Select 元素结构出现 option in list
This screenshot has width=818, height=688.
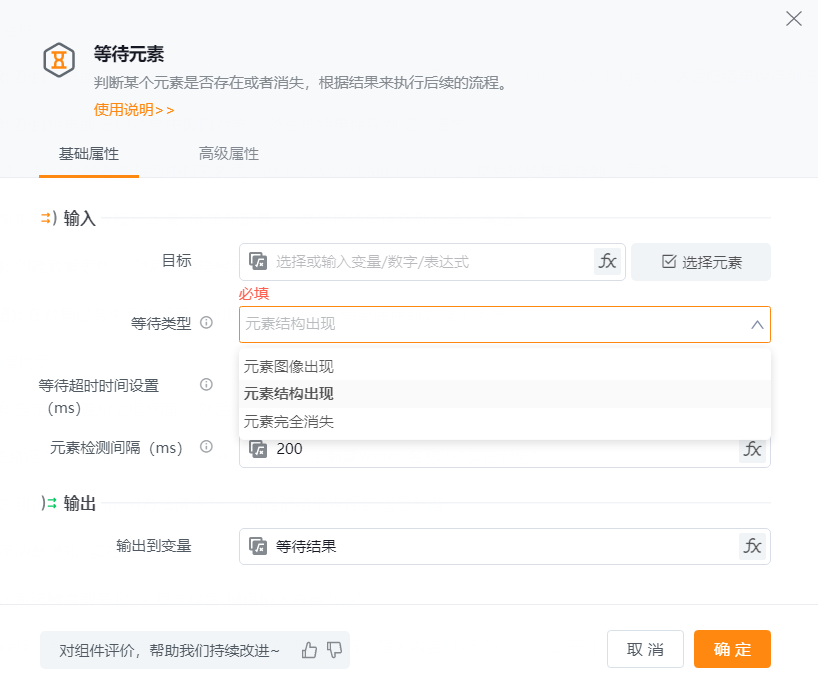289,394
